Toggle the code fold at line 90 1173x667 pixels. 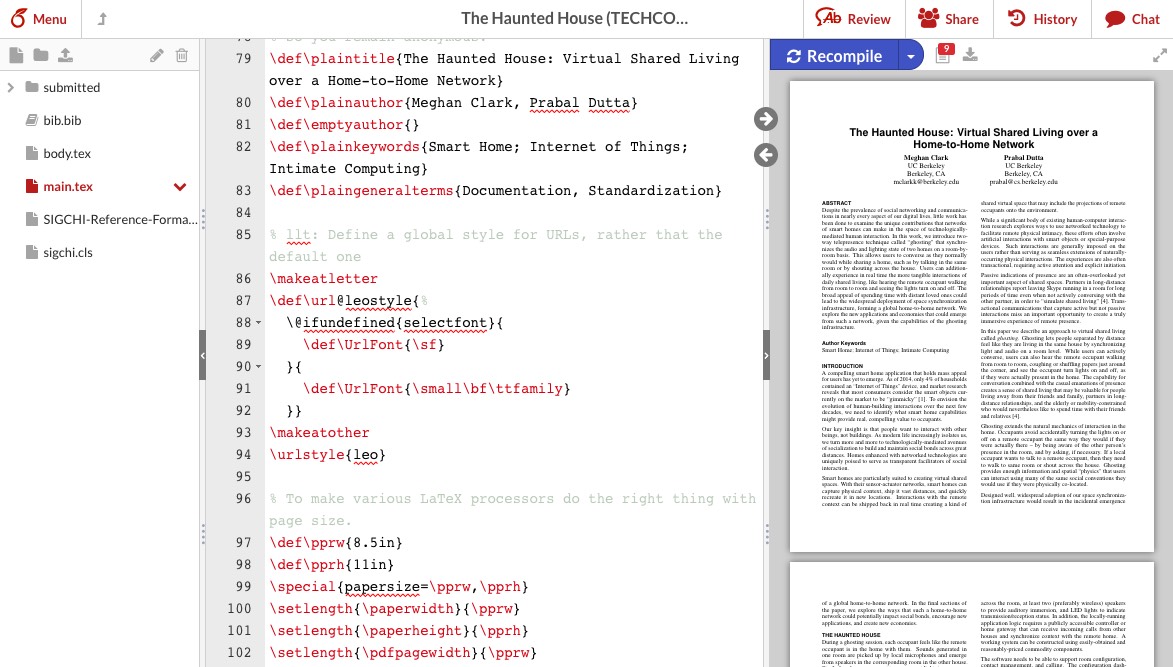[x=257, y=367]
